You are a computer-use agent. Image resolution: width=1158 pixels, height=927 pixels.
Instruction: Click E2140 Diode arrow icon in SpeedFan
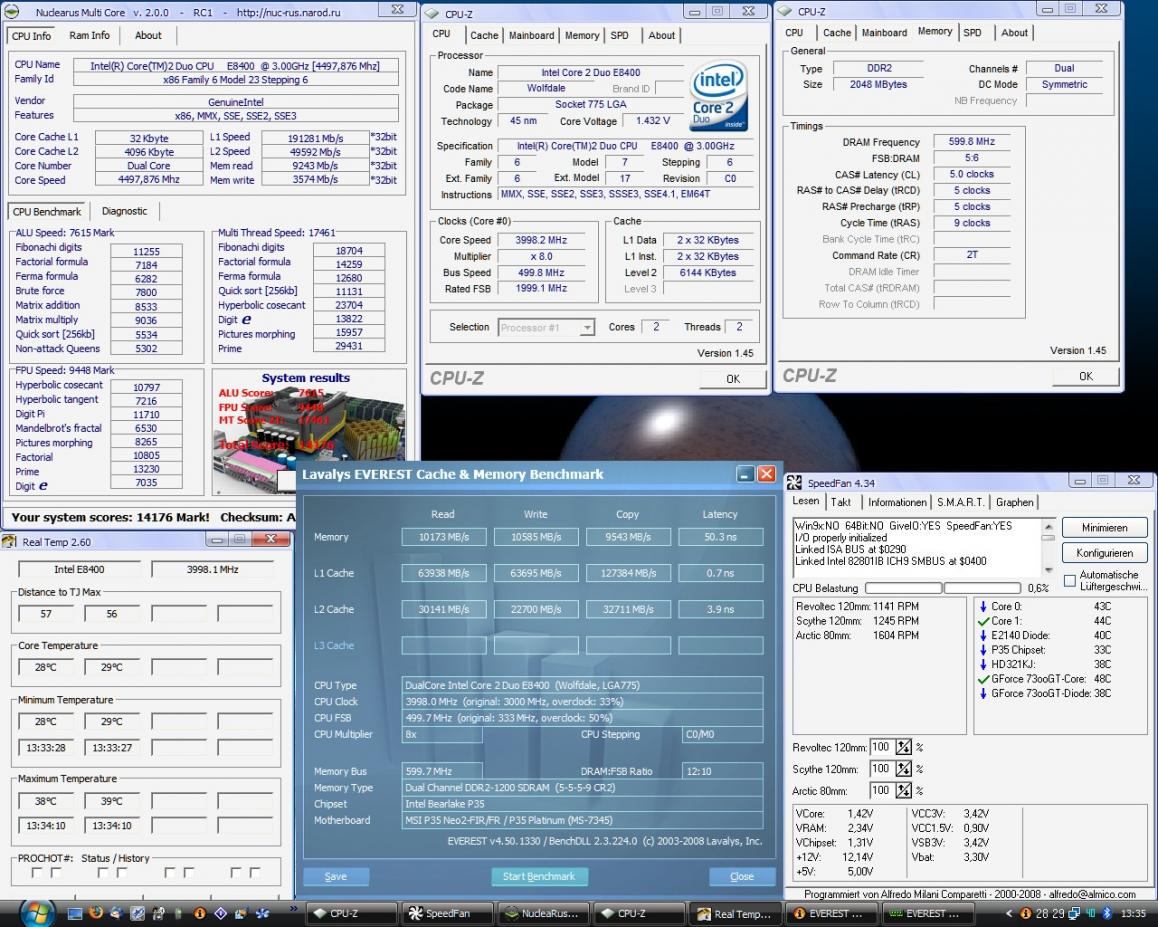tap(983, 635)
